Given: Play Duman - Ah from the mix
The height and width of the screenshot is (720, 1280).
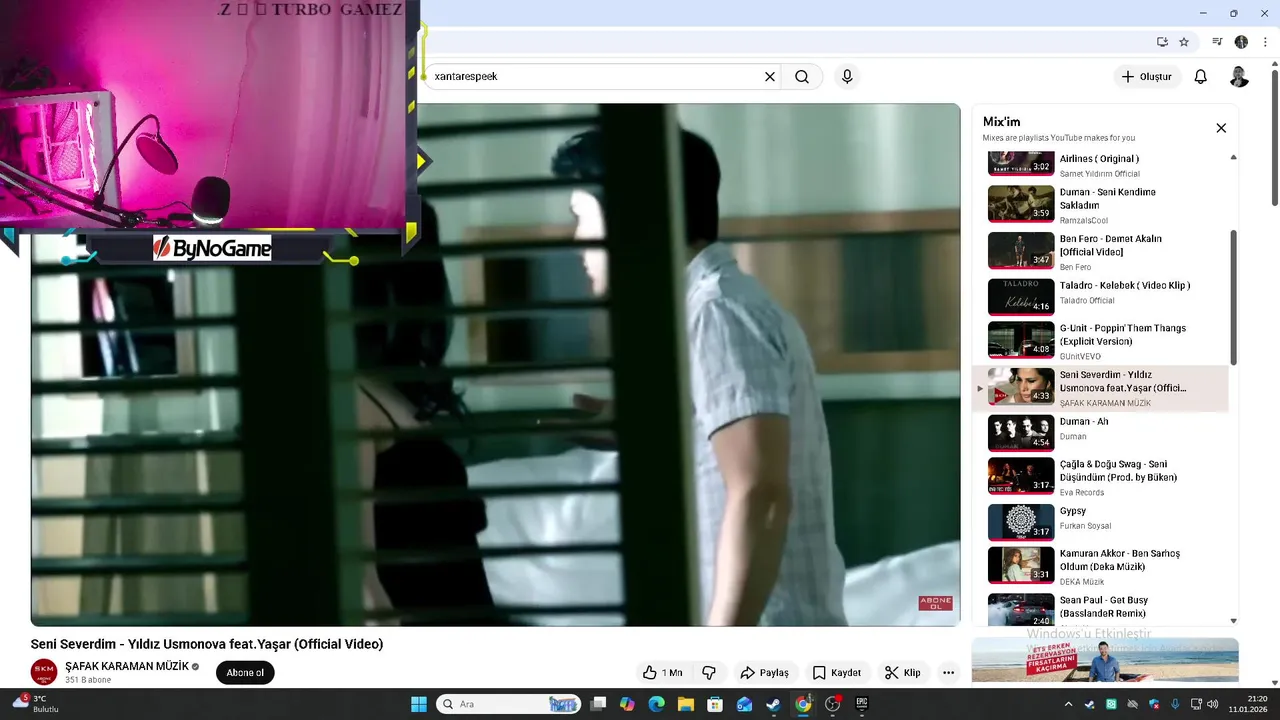Looking at the screenshot, I should pyautogui.click(x=1102, y=433).
